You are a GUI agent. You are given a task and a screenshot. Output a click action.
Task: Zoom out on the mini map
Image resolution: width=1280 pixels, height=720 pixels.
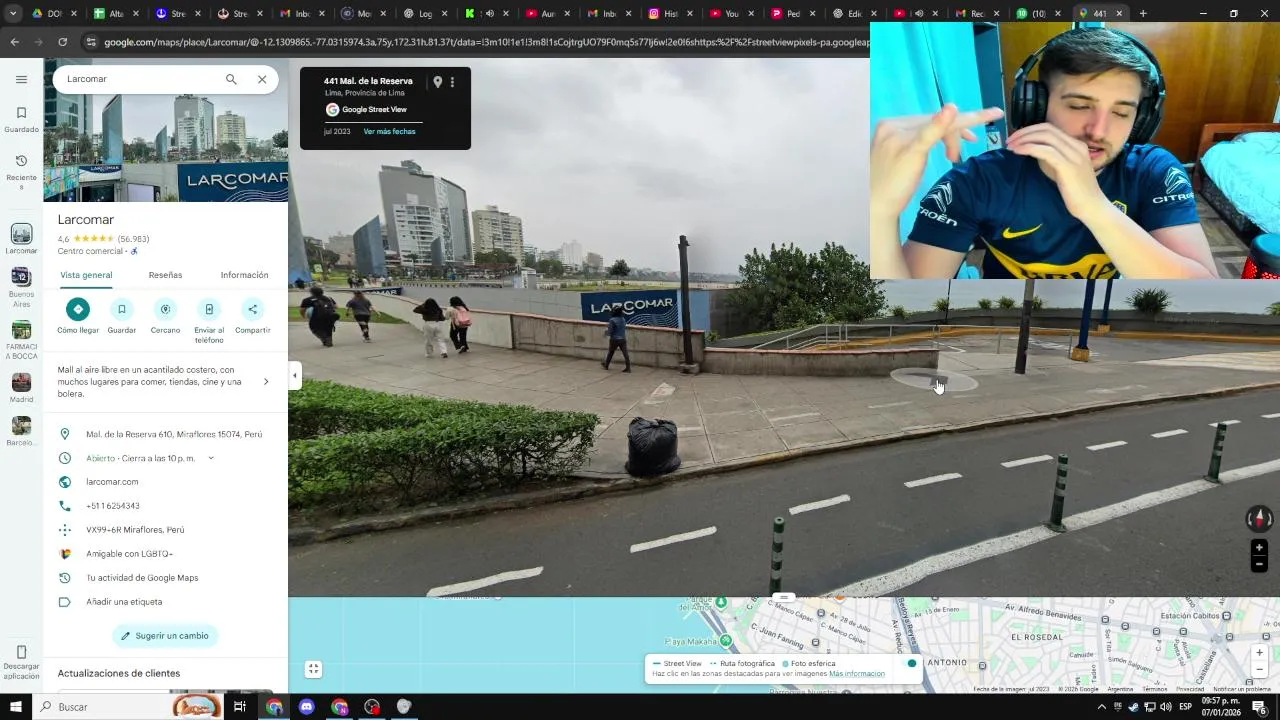[1259, 669]
